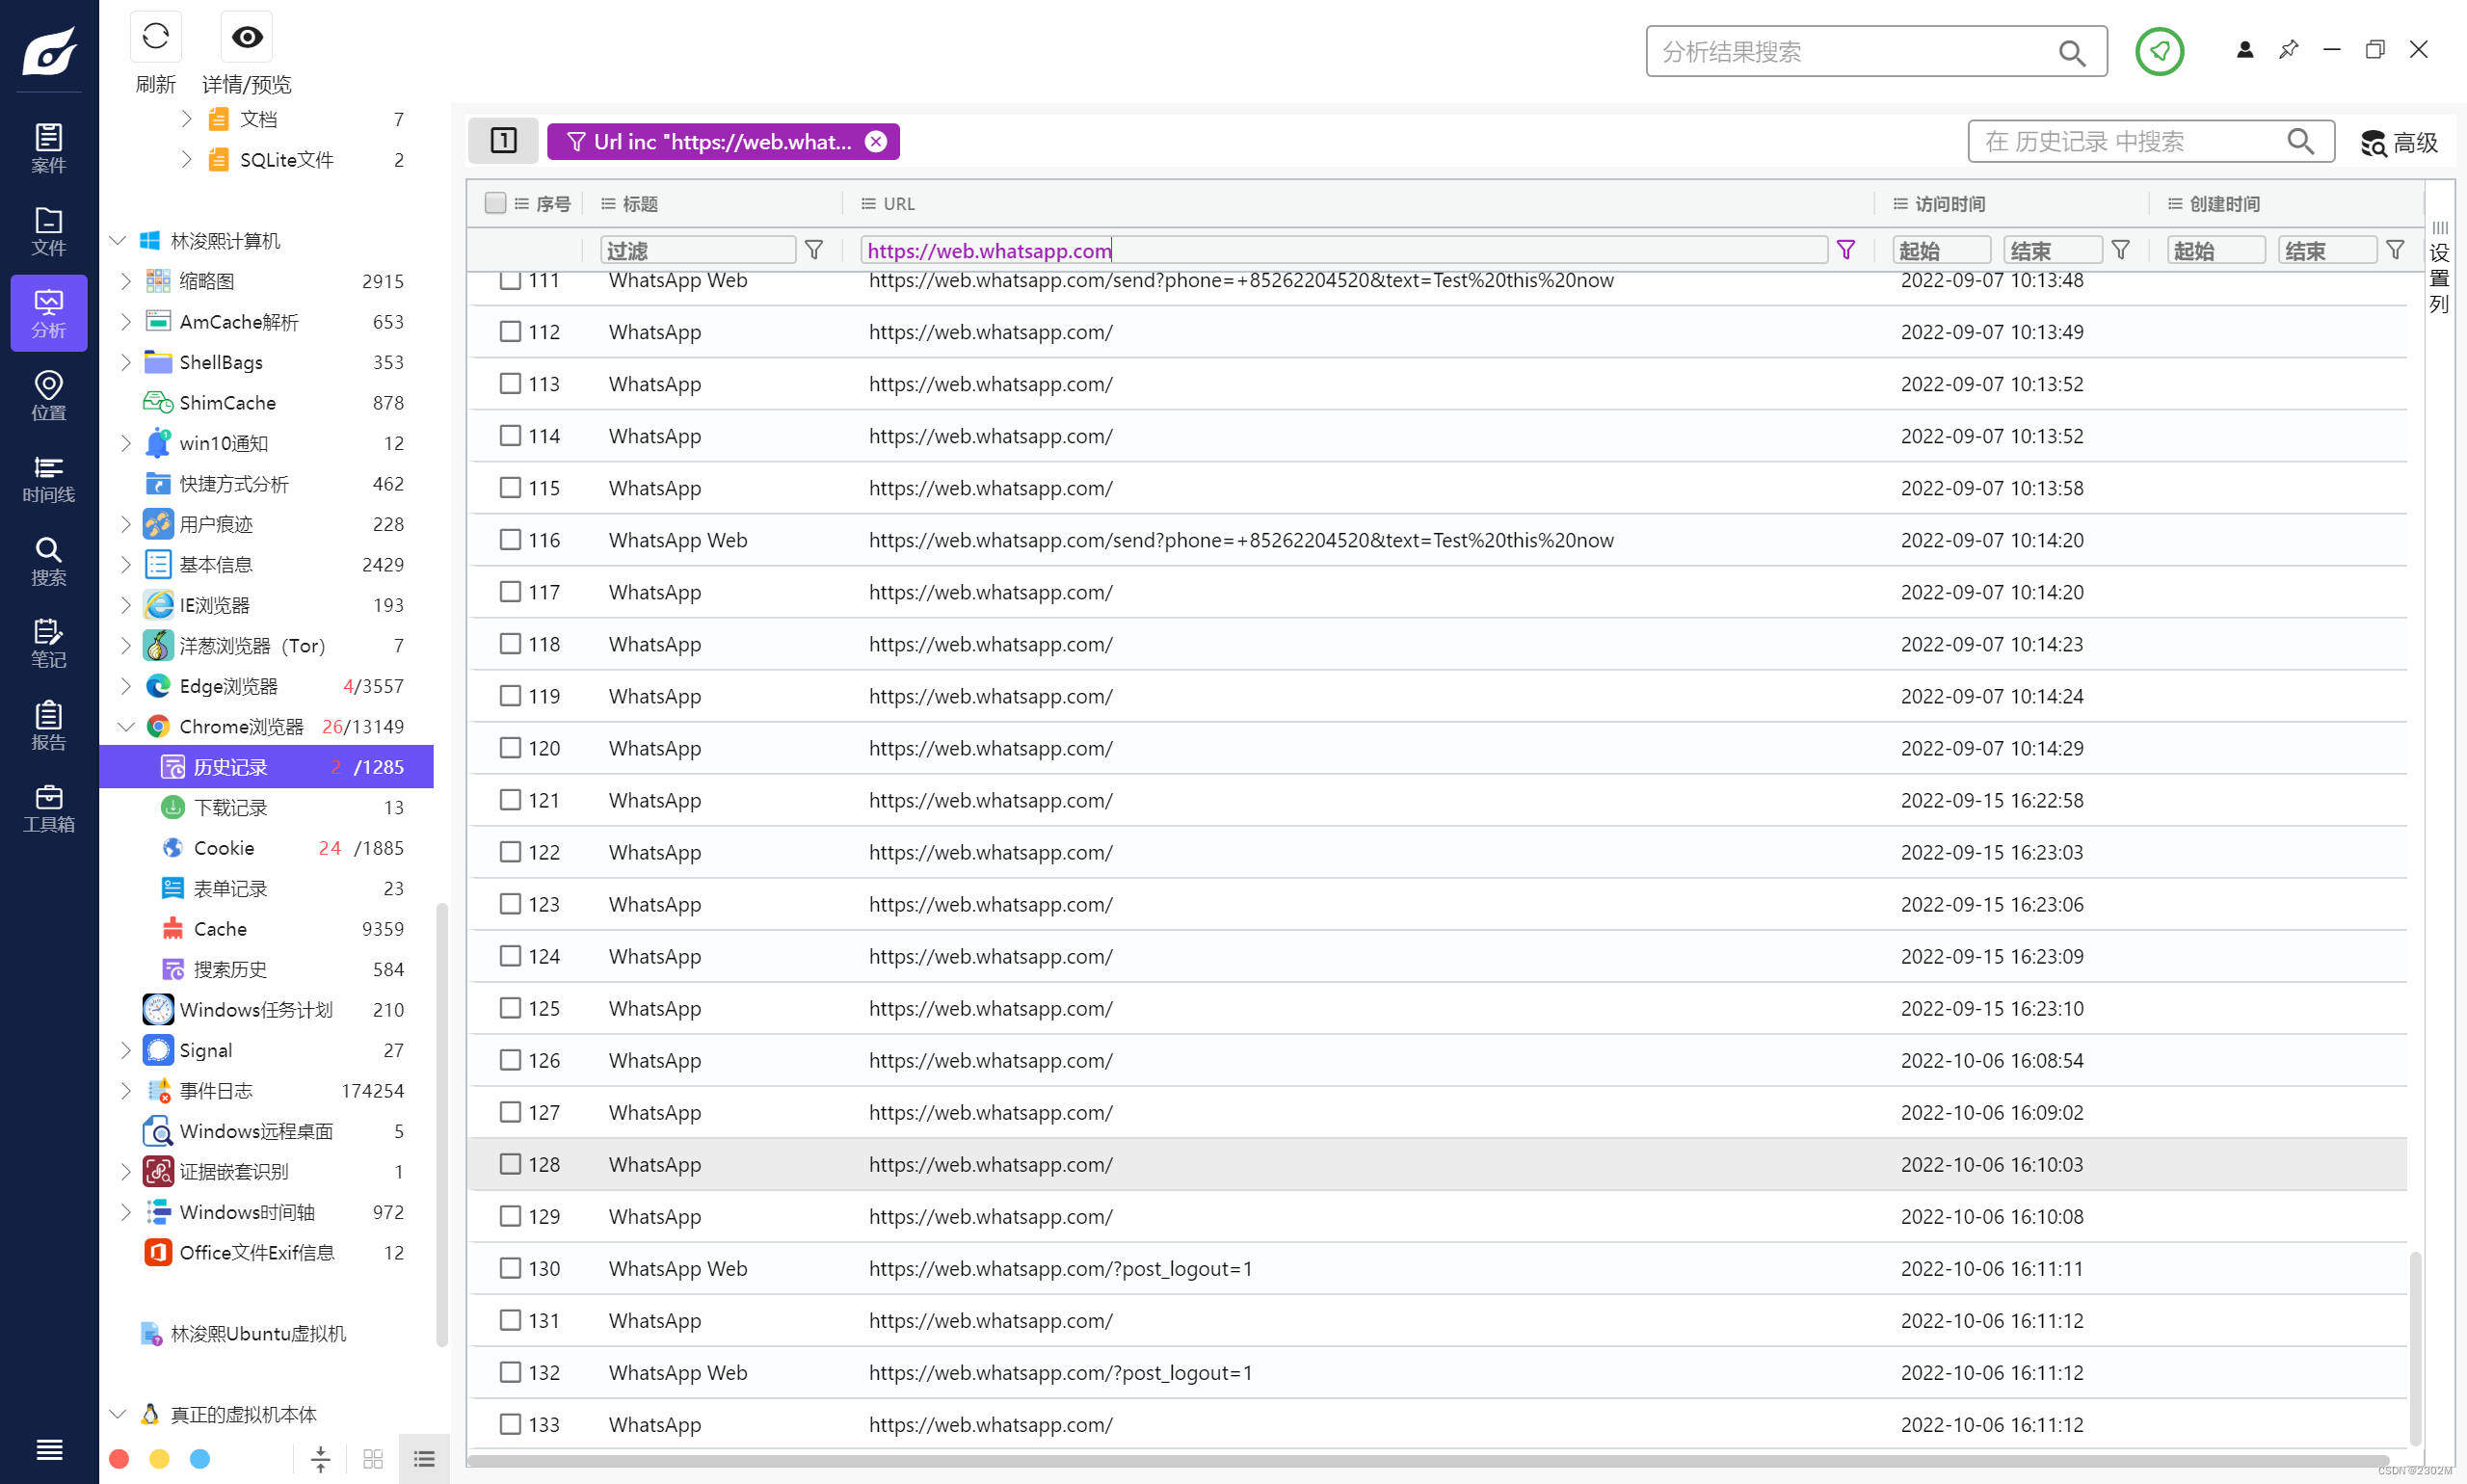Image resolution: width=2467 pixels, height=1484 pixels.
Task: Expand the Edge浏览器 tree node
Action: (x=126, y=686)
